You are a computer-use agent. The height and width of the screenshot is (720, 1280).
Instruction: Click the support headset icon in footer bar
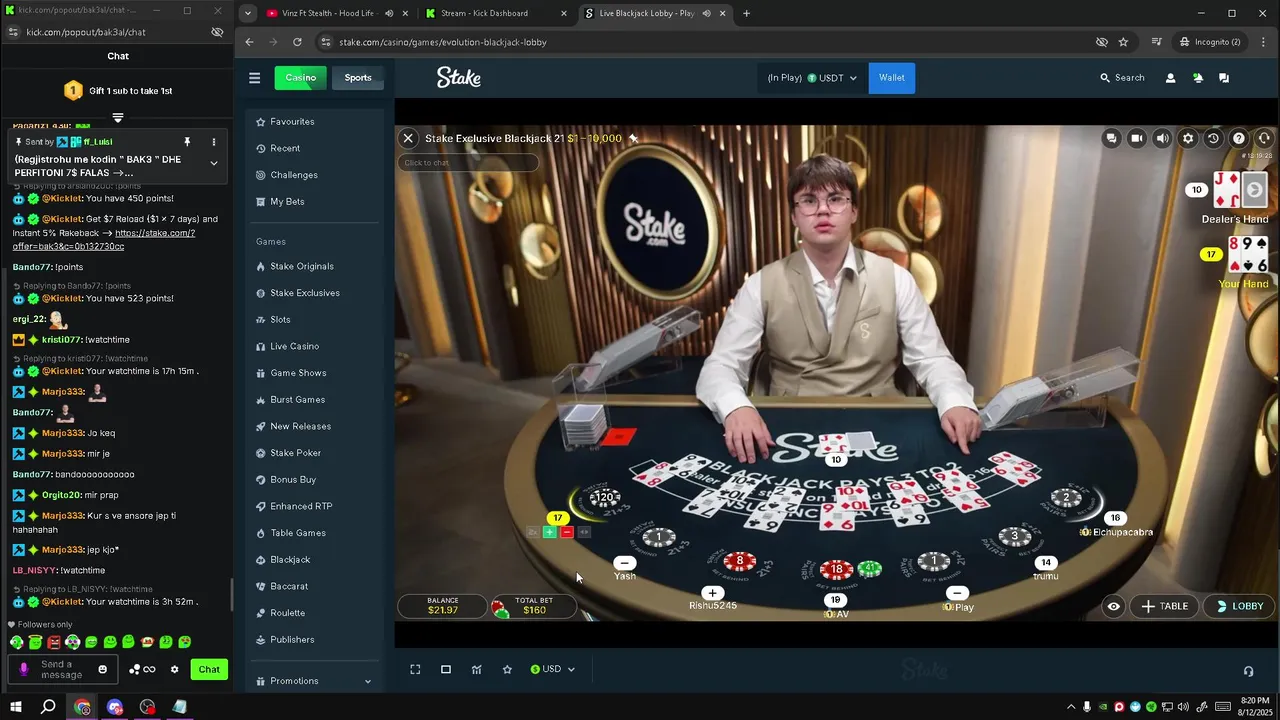(1248, 671)
